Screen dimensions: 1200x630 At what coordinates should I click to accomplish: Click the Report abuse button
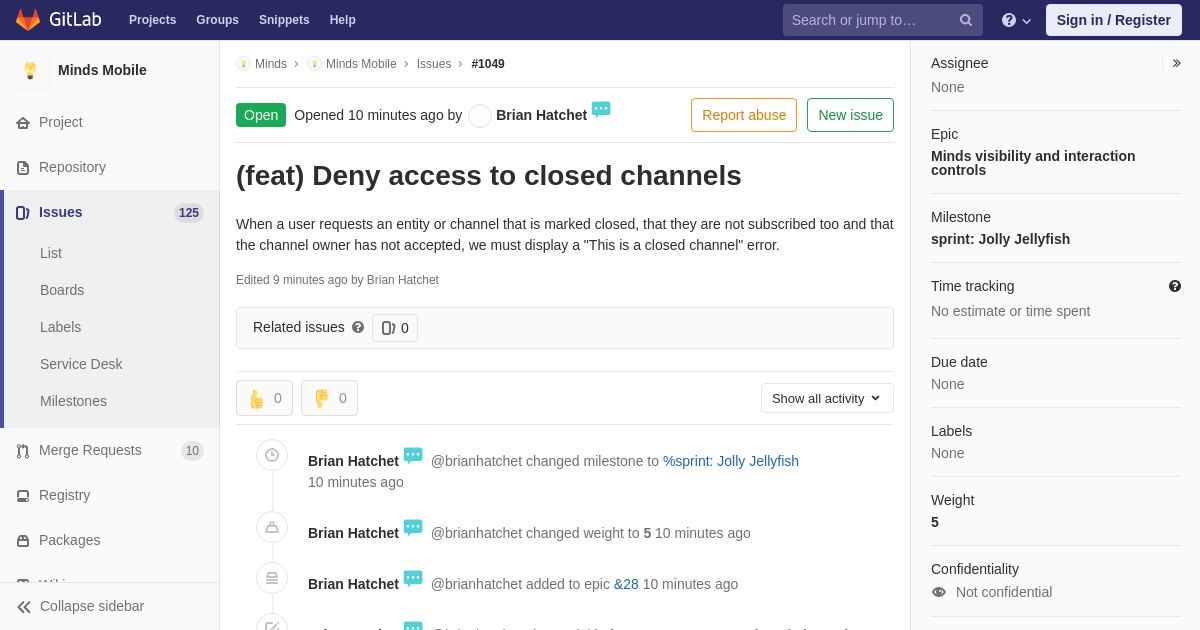(x=744, y=115)
